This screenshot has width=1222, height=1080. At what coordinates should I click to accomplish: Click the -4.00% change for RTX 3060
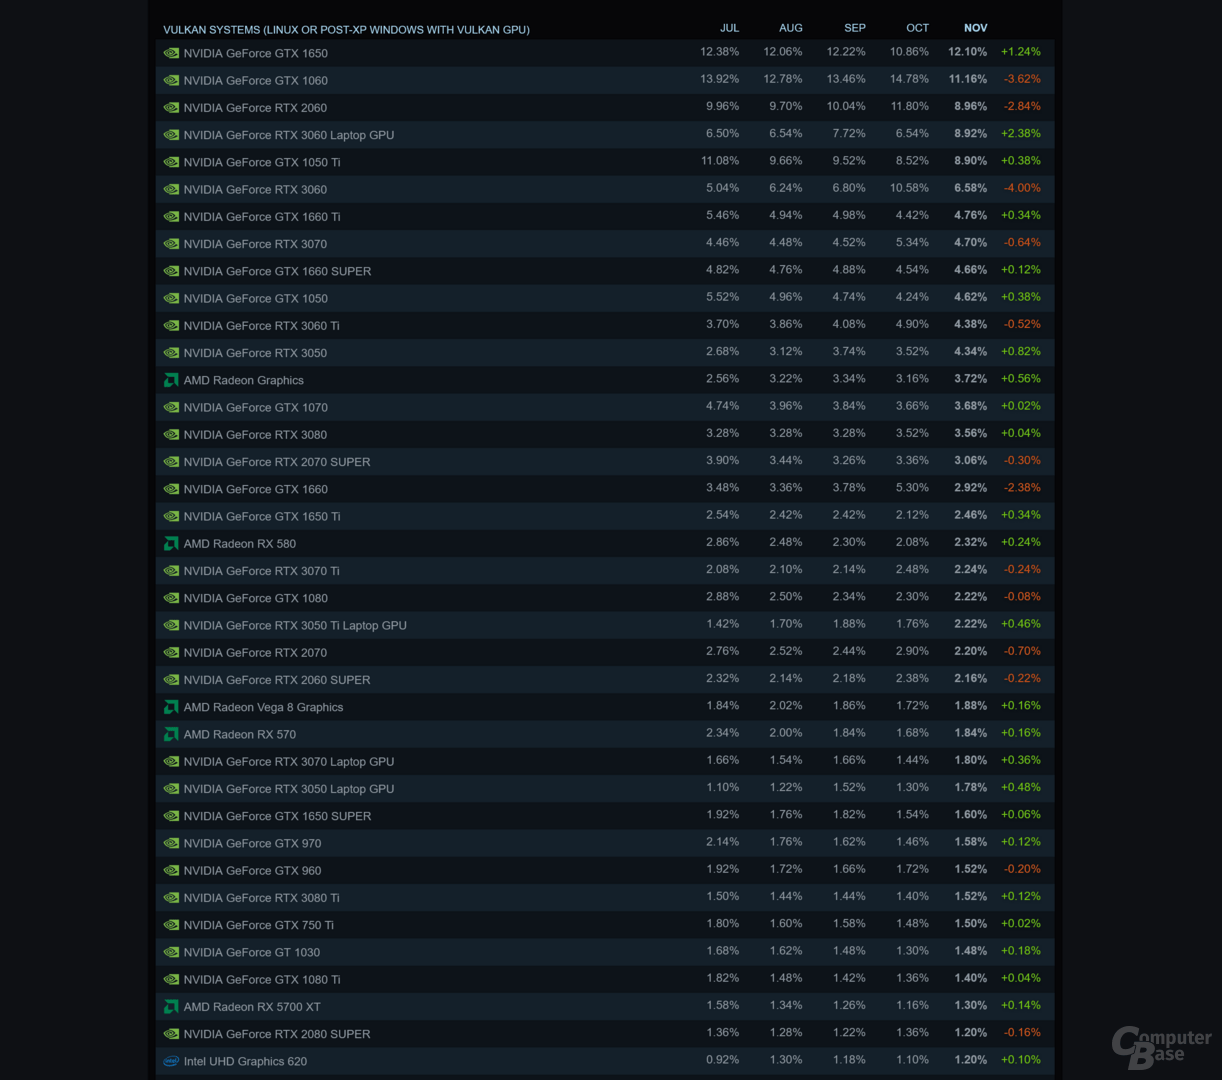[1021, 188]
